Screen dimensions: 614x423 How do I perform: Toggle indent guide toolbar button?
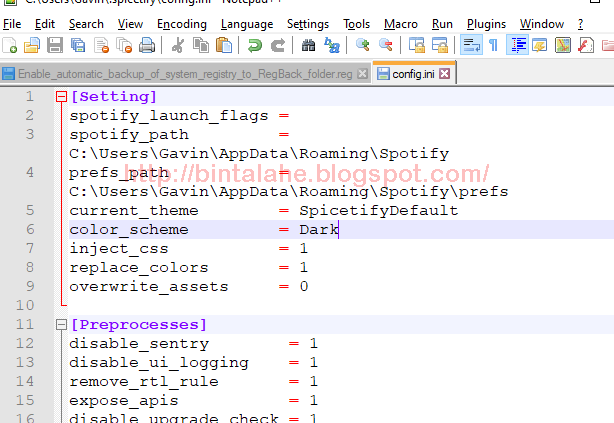coord(517,45)
